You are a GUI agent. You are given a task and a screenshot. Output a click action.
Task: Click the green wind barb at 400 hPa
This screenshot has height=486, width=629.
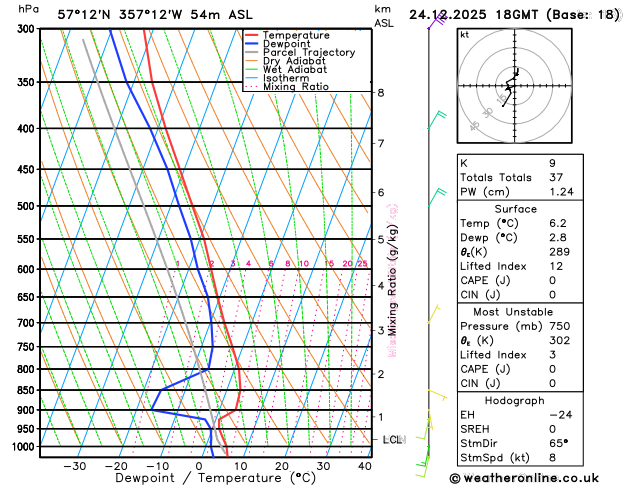tap(437, 120)
